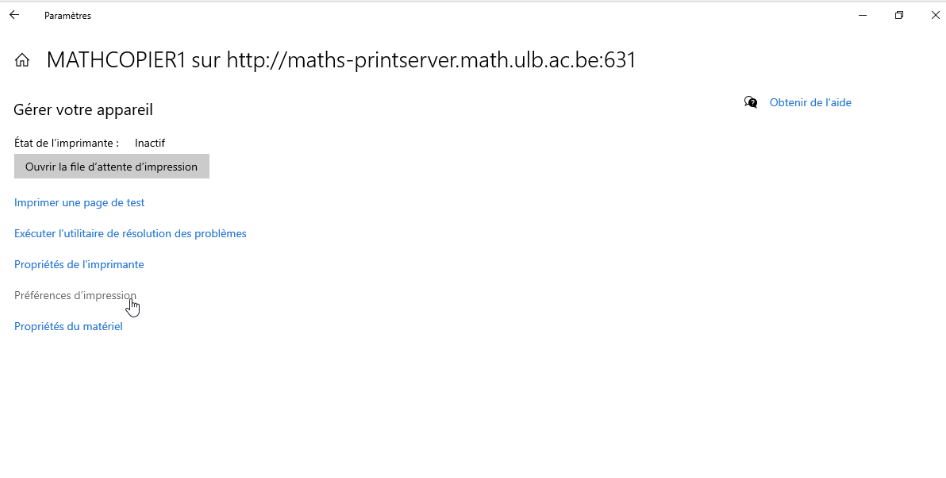This screenshot has height=478, width=946.
Task: Open the 'Préférences d'impression' link
Action: click(x=75, y=295)
